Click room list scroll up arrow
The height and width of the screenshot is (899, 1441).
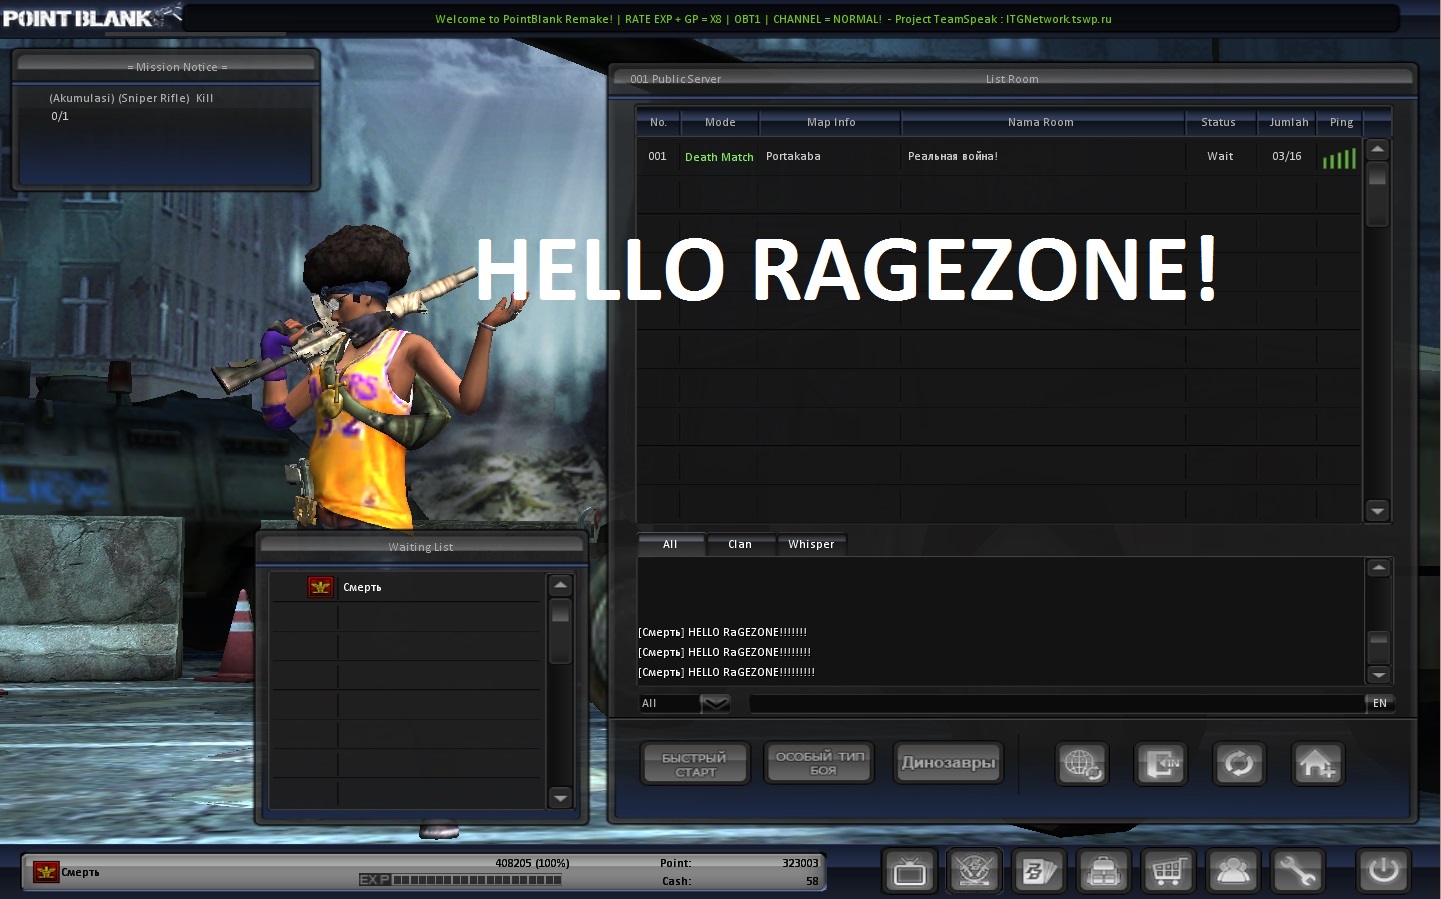click(x=1377, y=150)
